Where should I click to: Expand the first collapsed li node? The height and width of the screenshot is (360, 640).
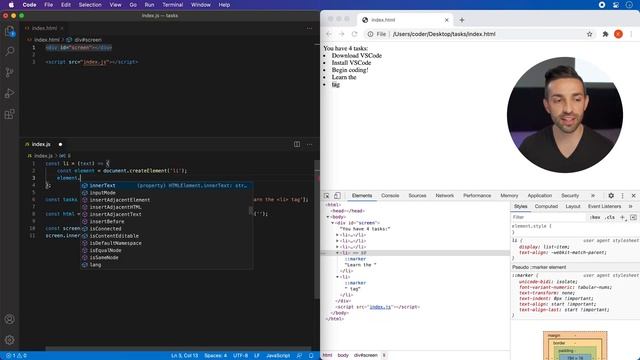[338, 235]
